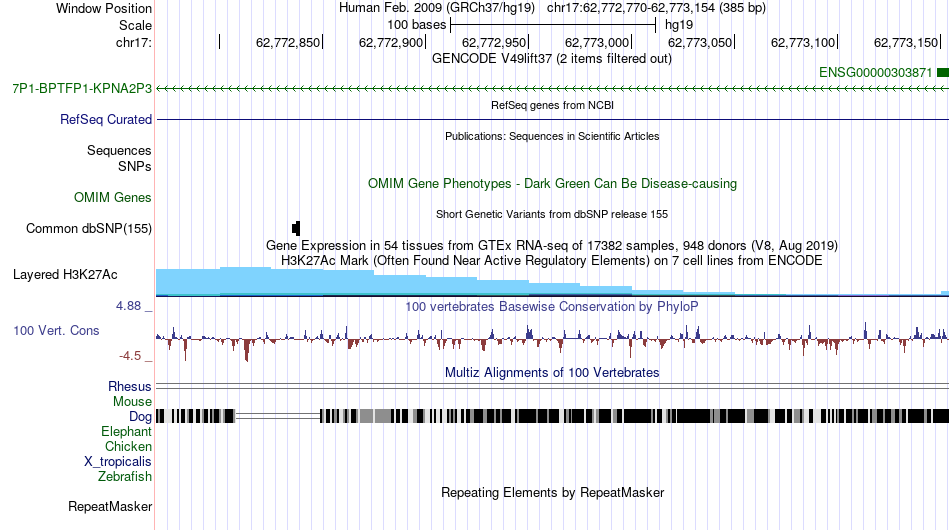Open Repeating Elements by RepeatMasker title
The height and width of the screenshot is (530, 950).
tap(553, 492)
